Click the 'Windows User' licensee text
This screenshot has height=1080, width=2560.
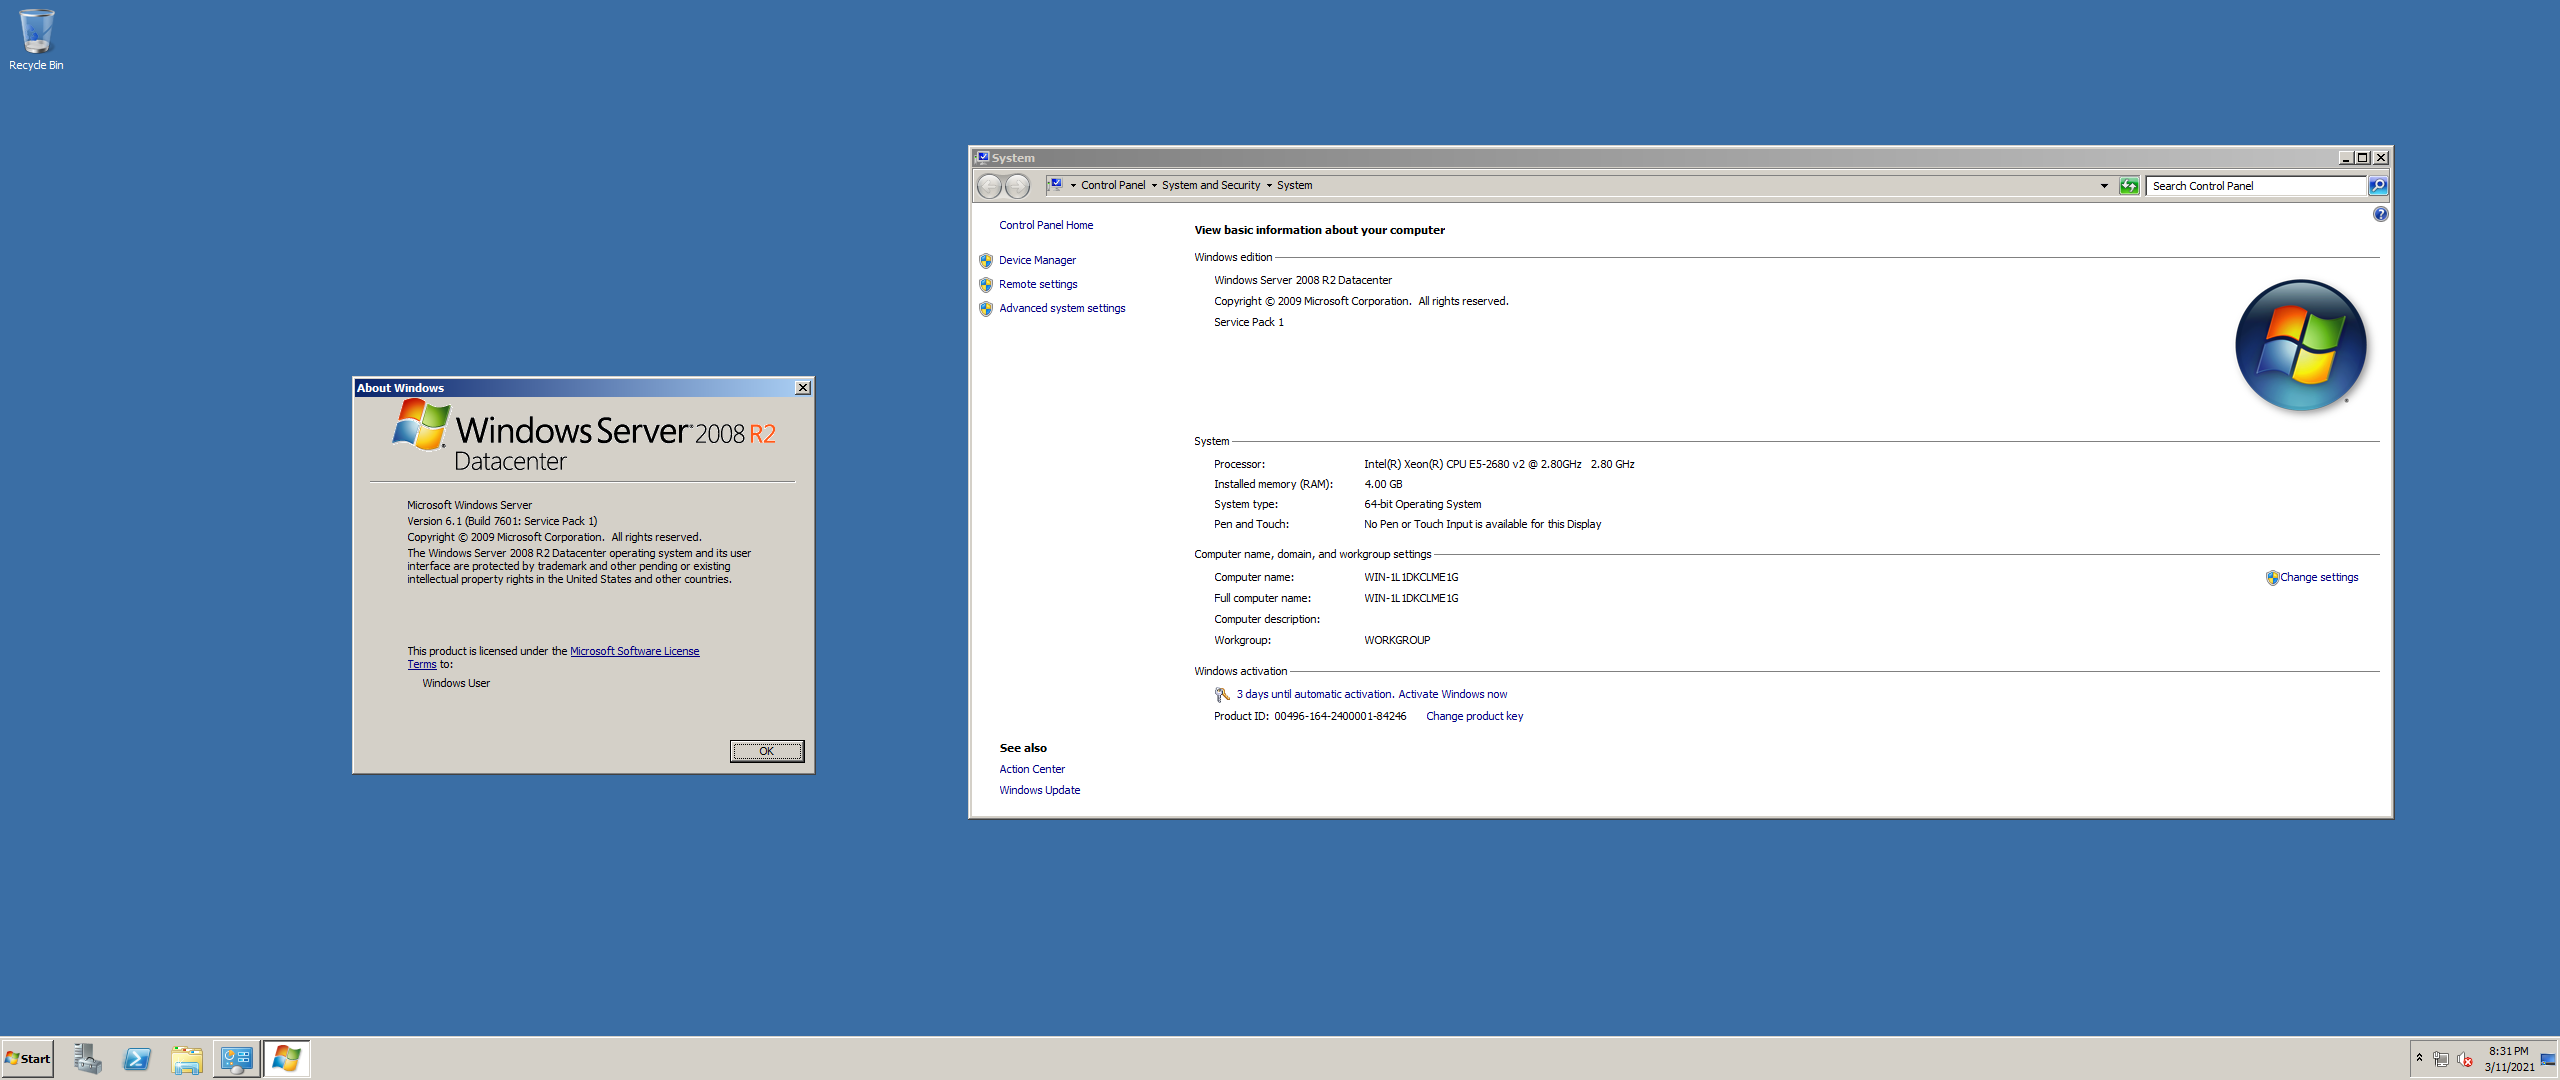tap(456, 684)
